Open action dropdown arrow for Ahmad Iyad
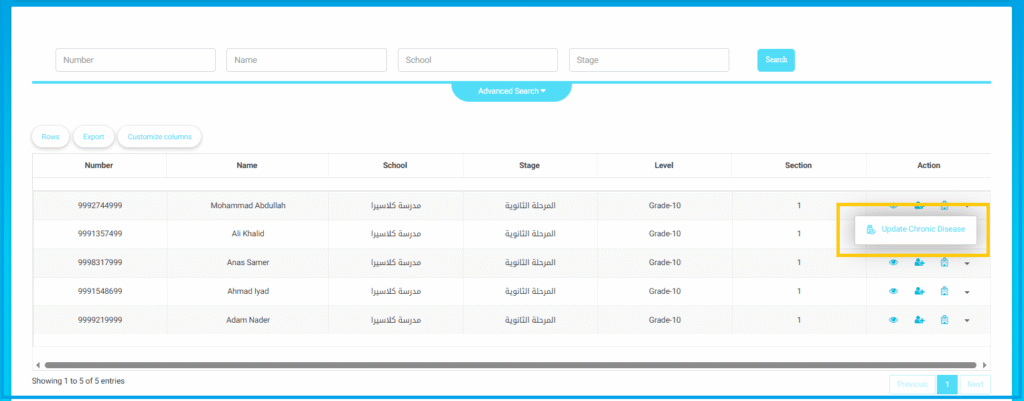Screen dimensions: 1024x401 [967, 292]
